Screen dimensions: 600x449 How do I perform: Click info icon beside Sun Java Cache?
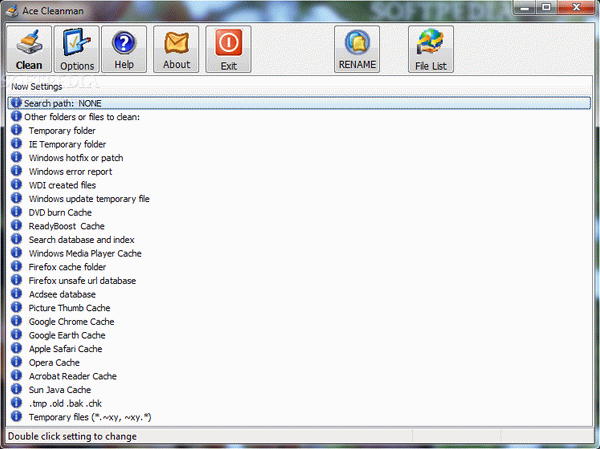(x=16, y=389)
